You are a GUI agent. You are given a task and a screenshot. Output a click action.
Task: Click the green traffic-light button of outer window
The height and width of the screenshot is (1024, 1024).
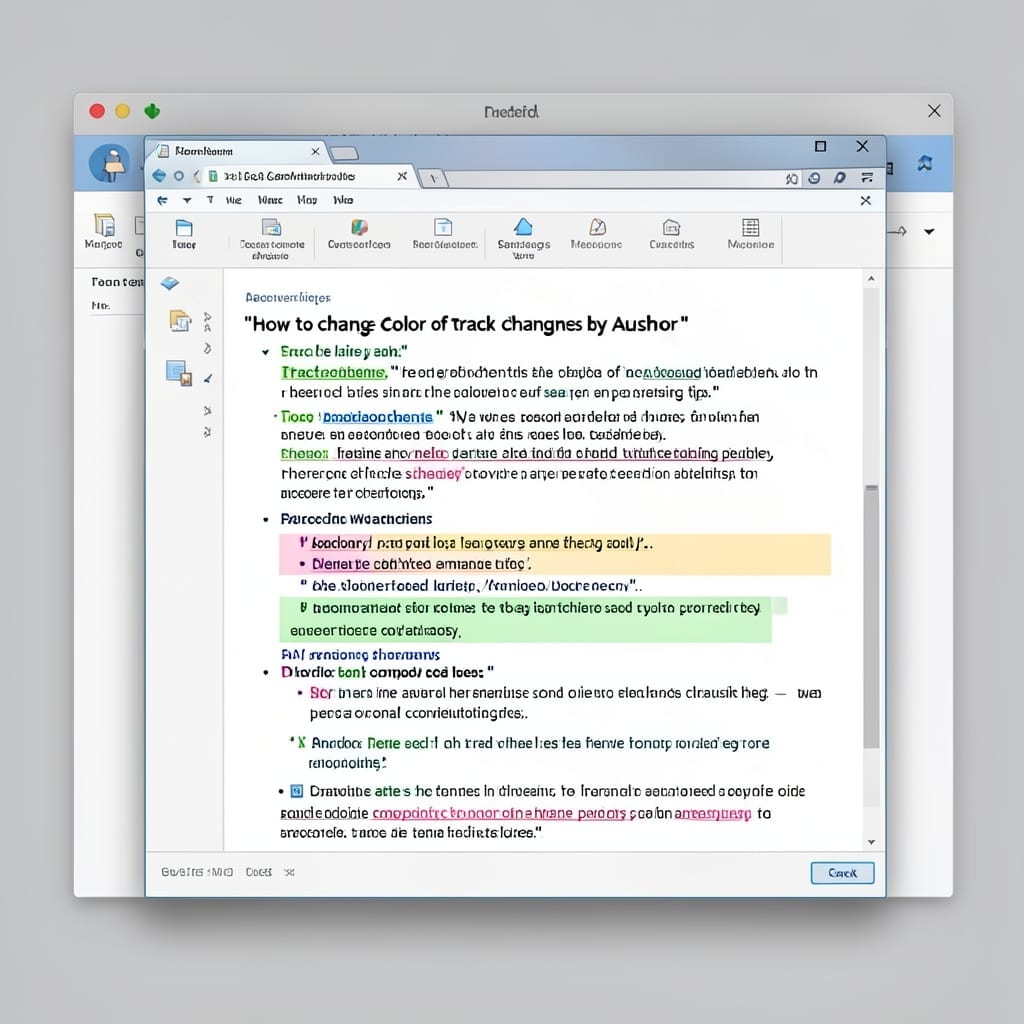[x=152, y=111]
